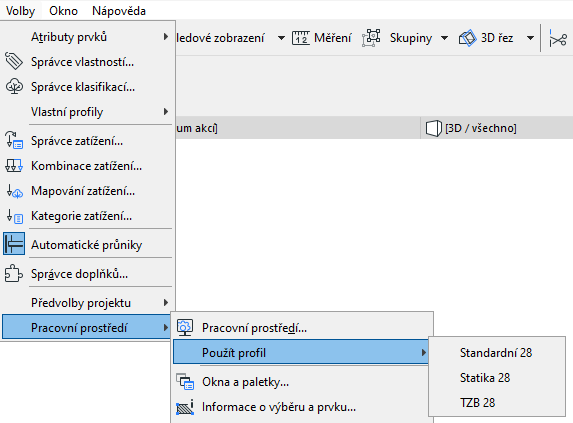Click the Pracovní prostředí... monitor icon
This screenshot has width=573, height=423.
coord(185,327)
